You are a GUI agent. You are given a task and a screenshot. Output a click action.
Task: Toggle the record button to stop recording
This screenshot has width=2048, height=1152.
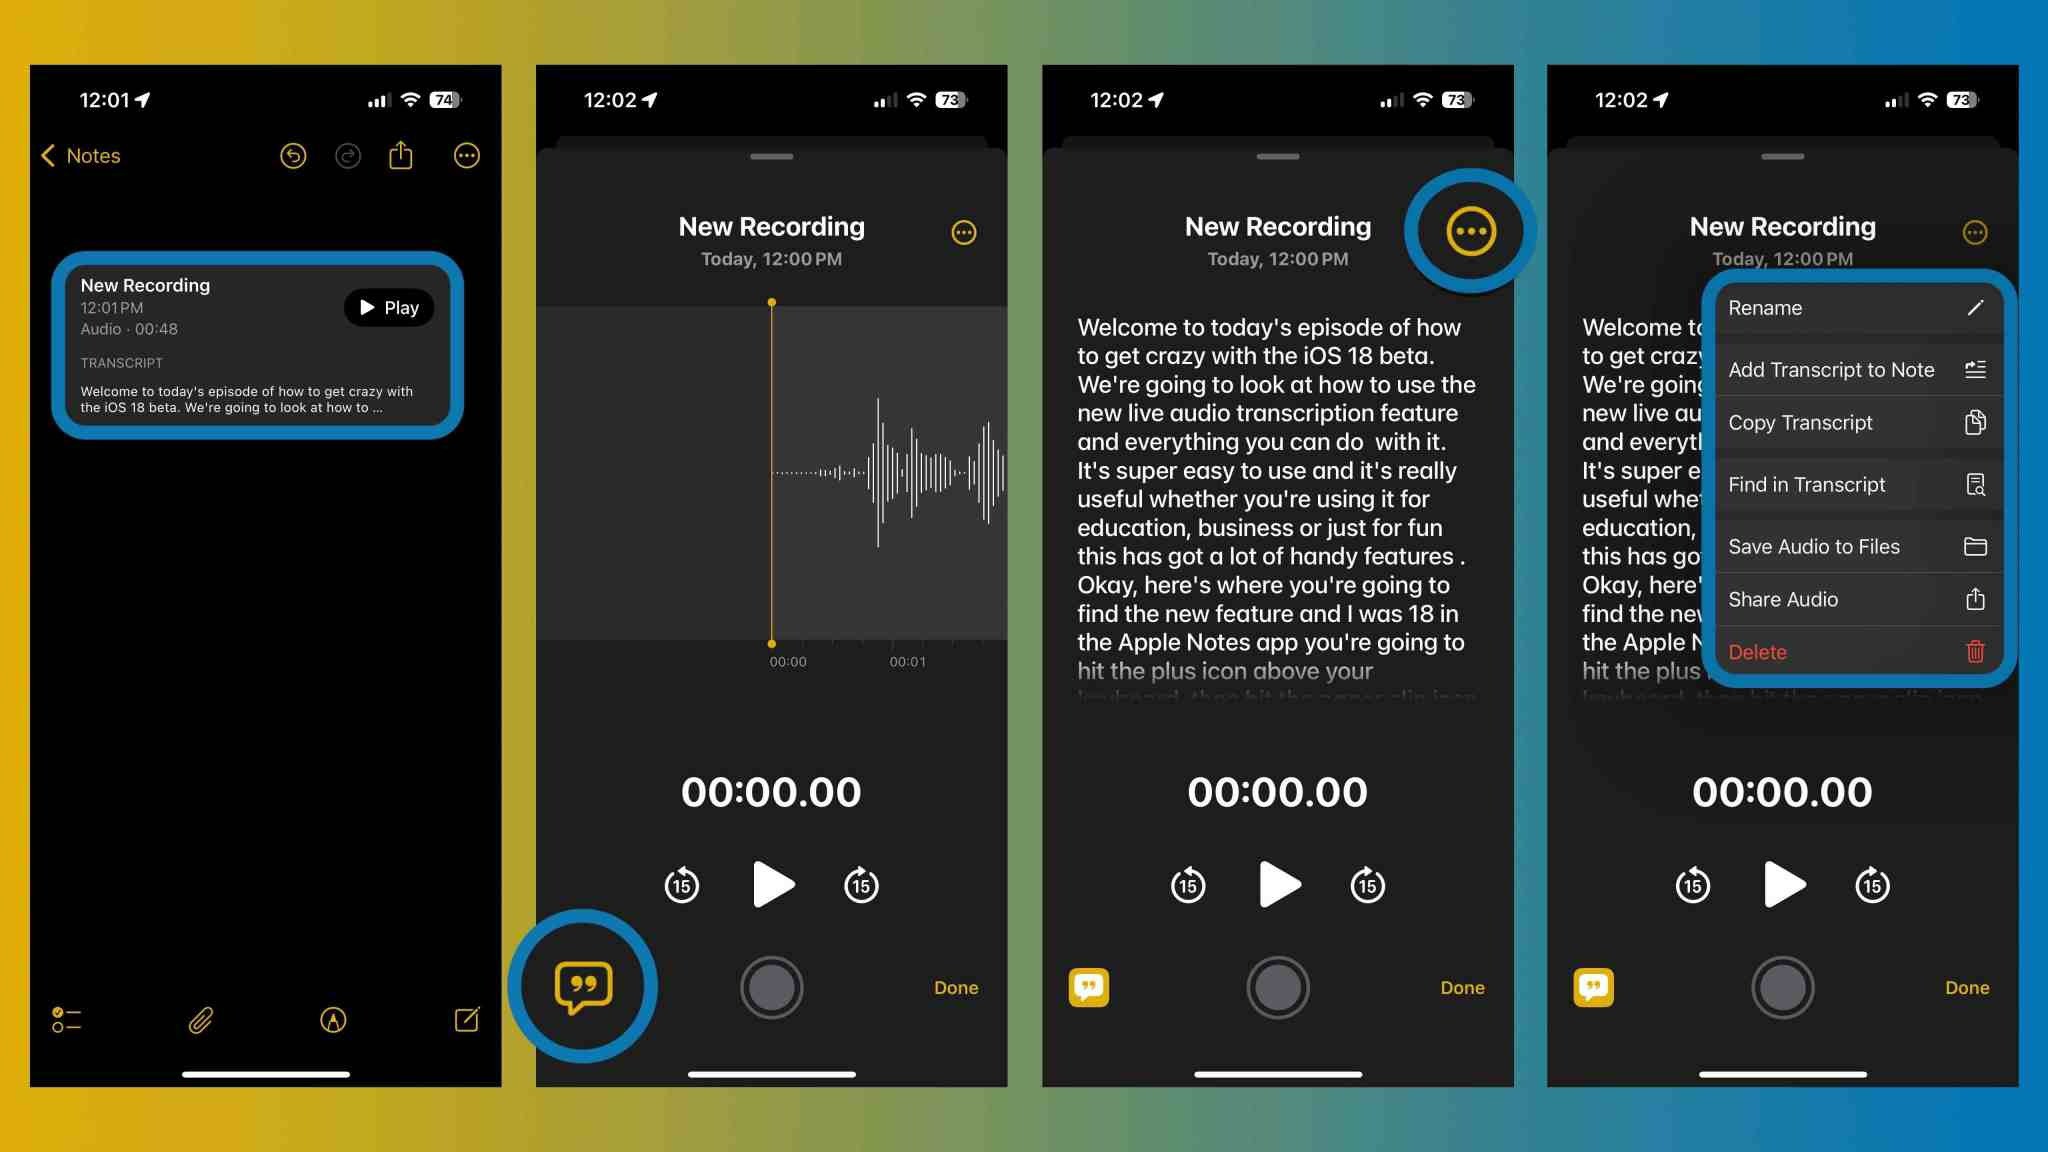click(x=771, y=985)
